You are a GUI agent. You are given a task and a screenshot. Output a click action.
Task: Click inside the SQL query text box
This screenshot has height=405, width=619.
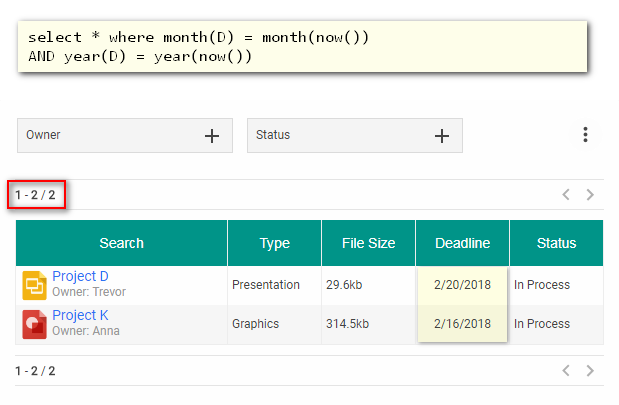pyautogui.click(x=300, y=47)
